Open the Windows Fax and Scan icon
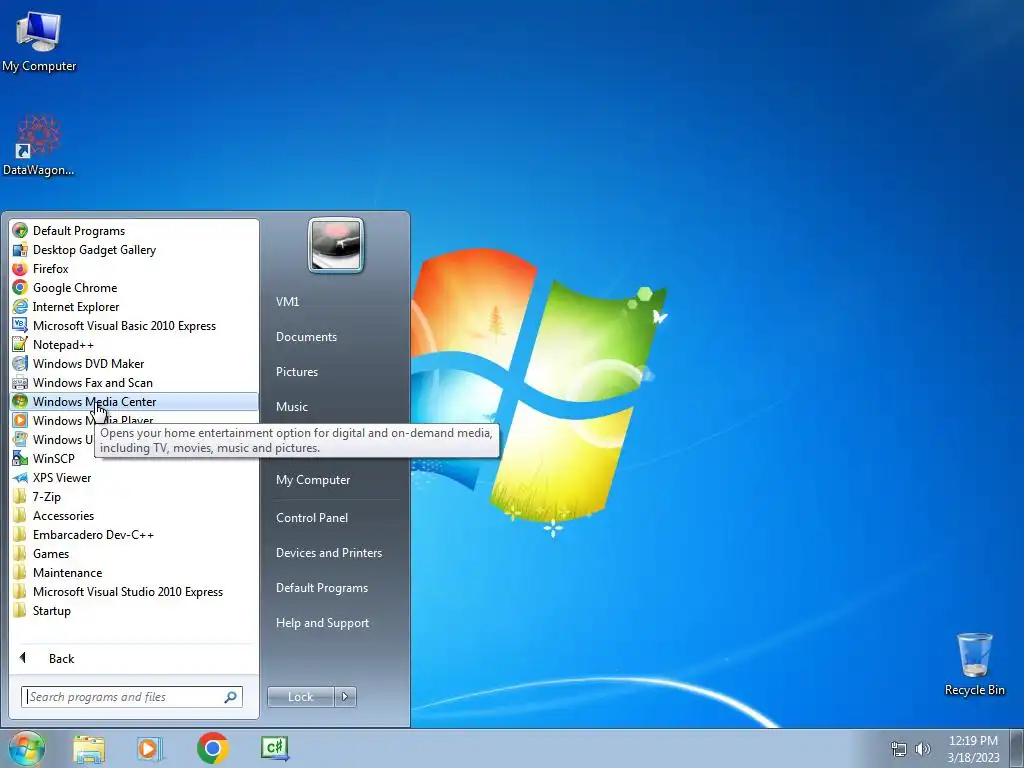Image resolution: width=1024 pixels, height=768 pixels. point(20,383)
